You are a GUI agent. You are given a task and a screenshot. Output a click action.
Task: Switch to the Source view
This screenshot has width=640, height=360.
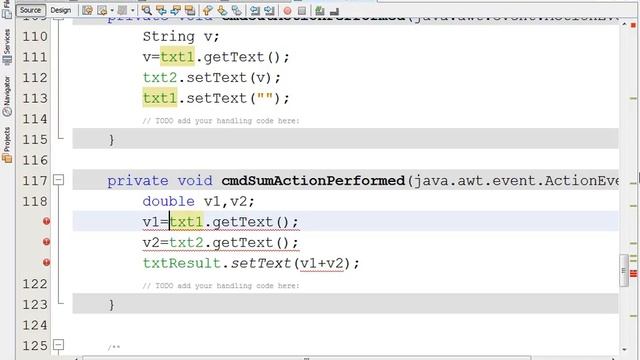[31, 10]
